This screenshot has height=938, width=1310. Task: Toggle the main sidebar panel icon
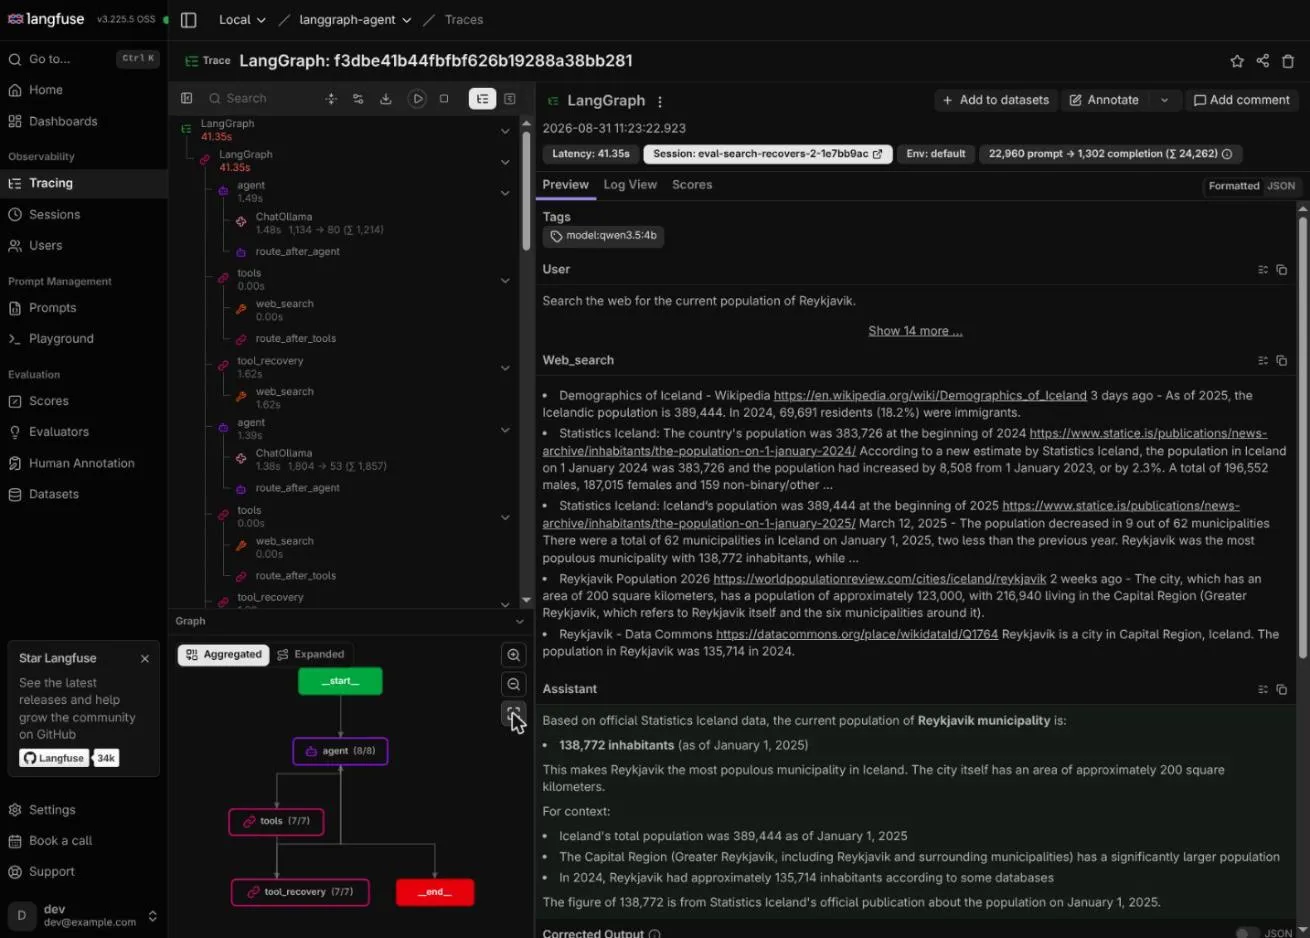(188, 20)
